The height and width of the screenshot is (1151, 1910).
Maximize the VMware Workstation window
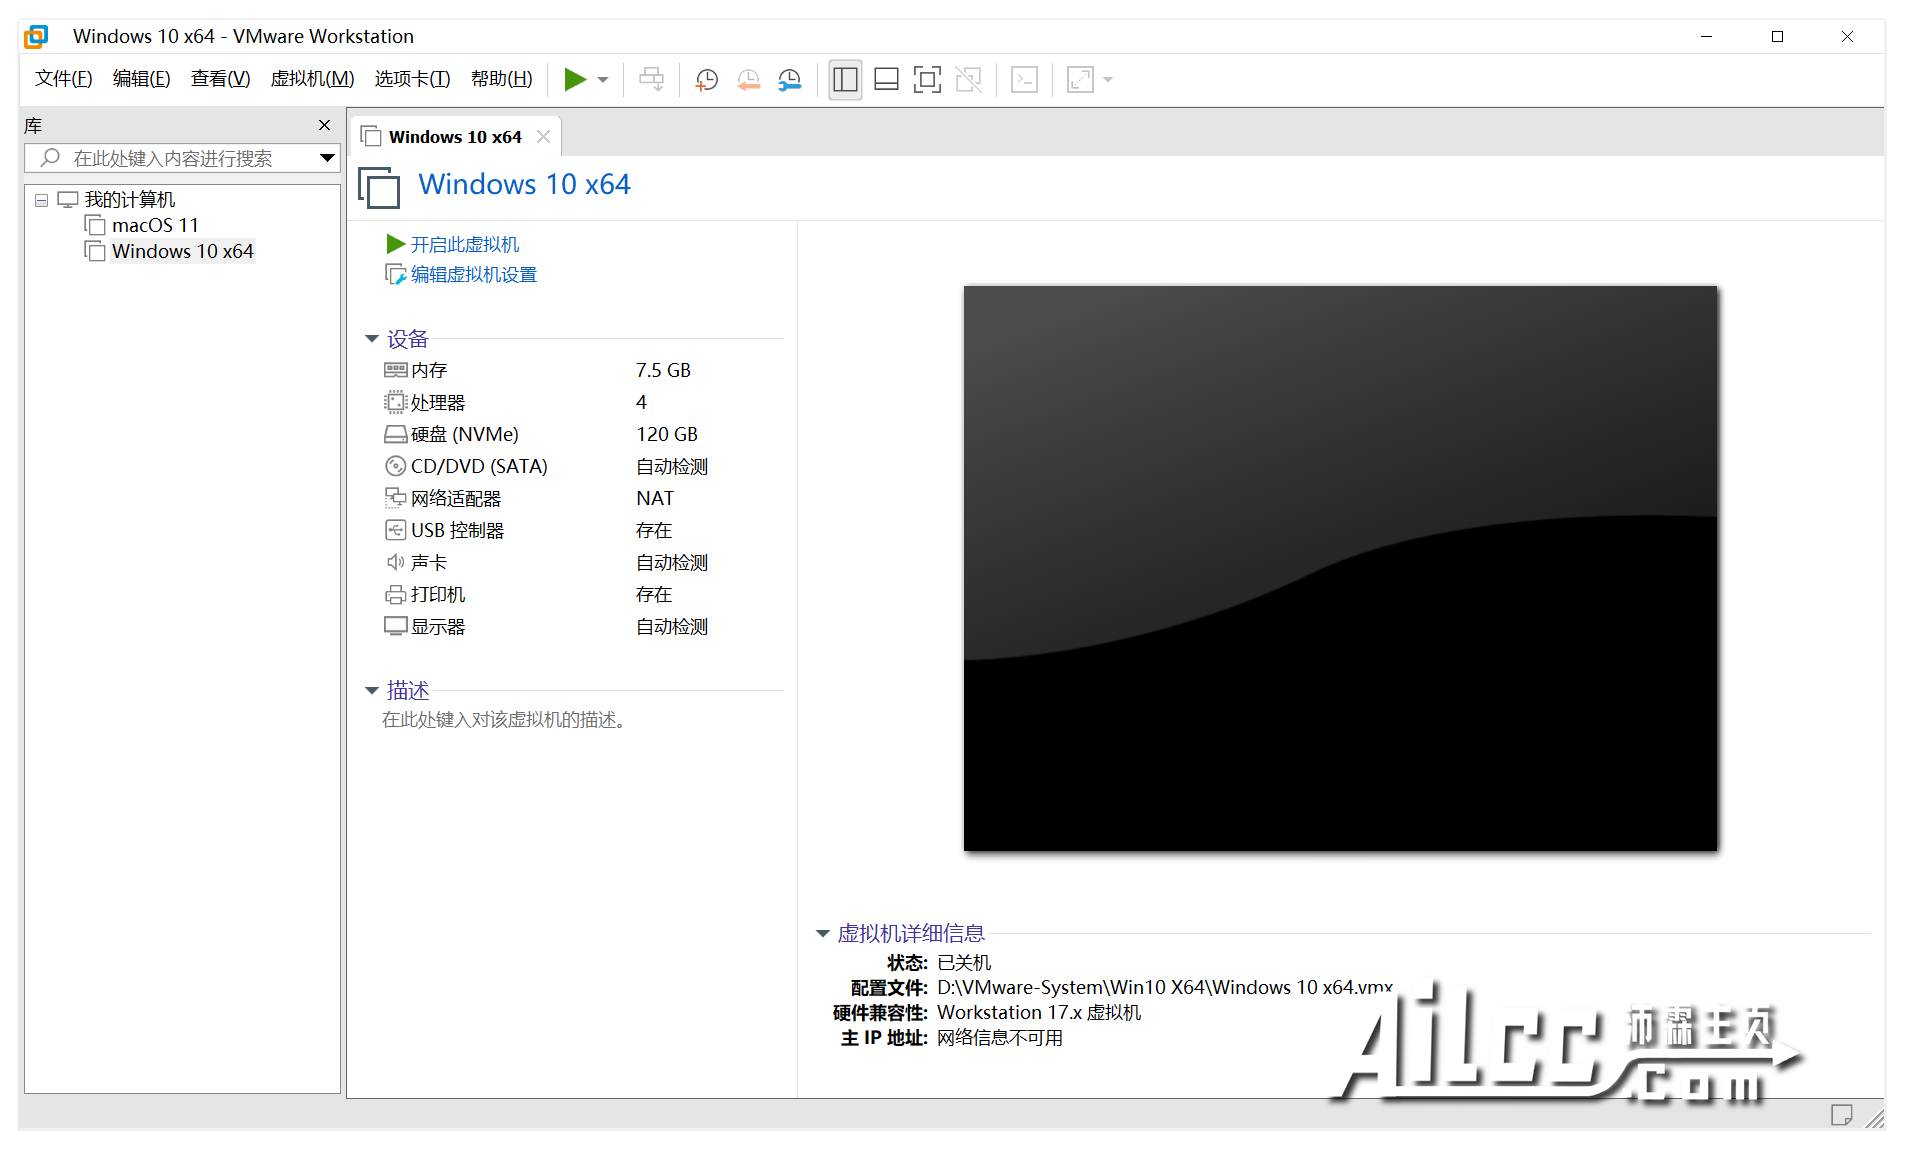click(1777, 37)
